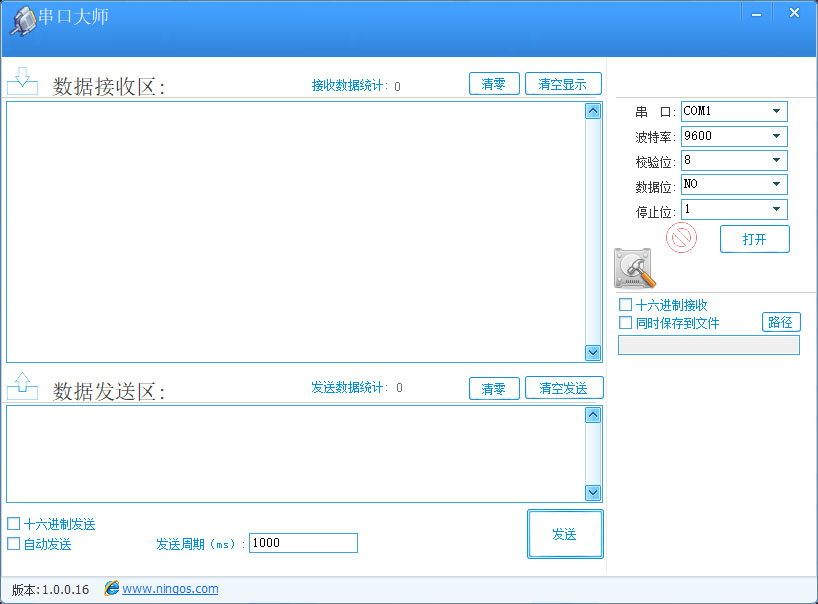Enable 同时保存到文件 save-to-file option
This screenshot has height=604, width=818.
[x=626, y=321]
